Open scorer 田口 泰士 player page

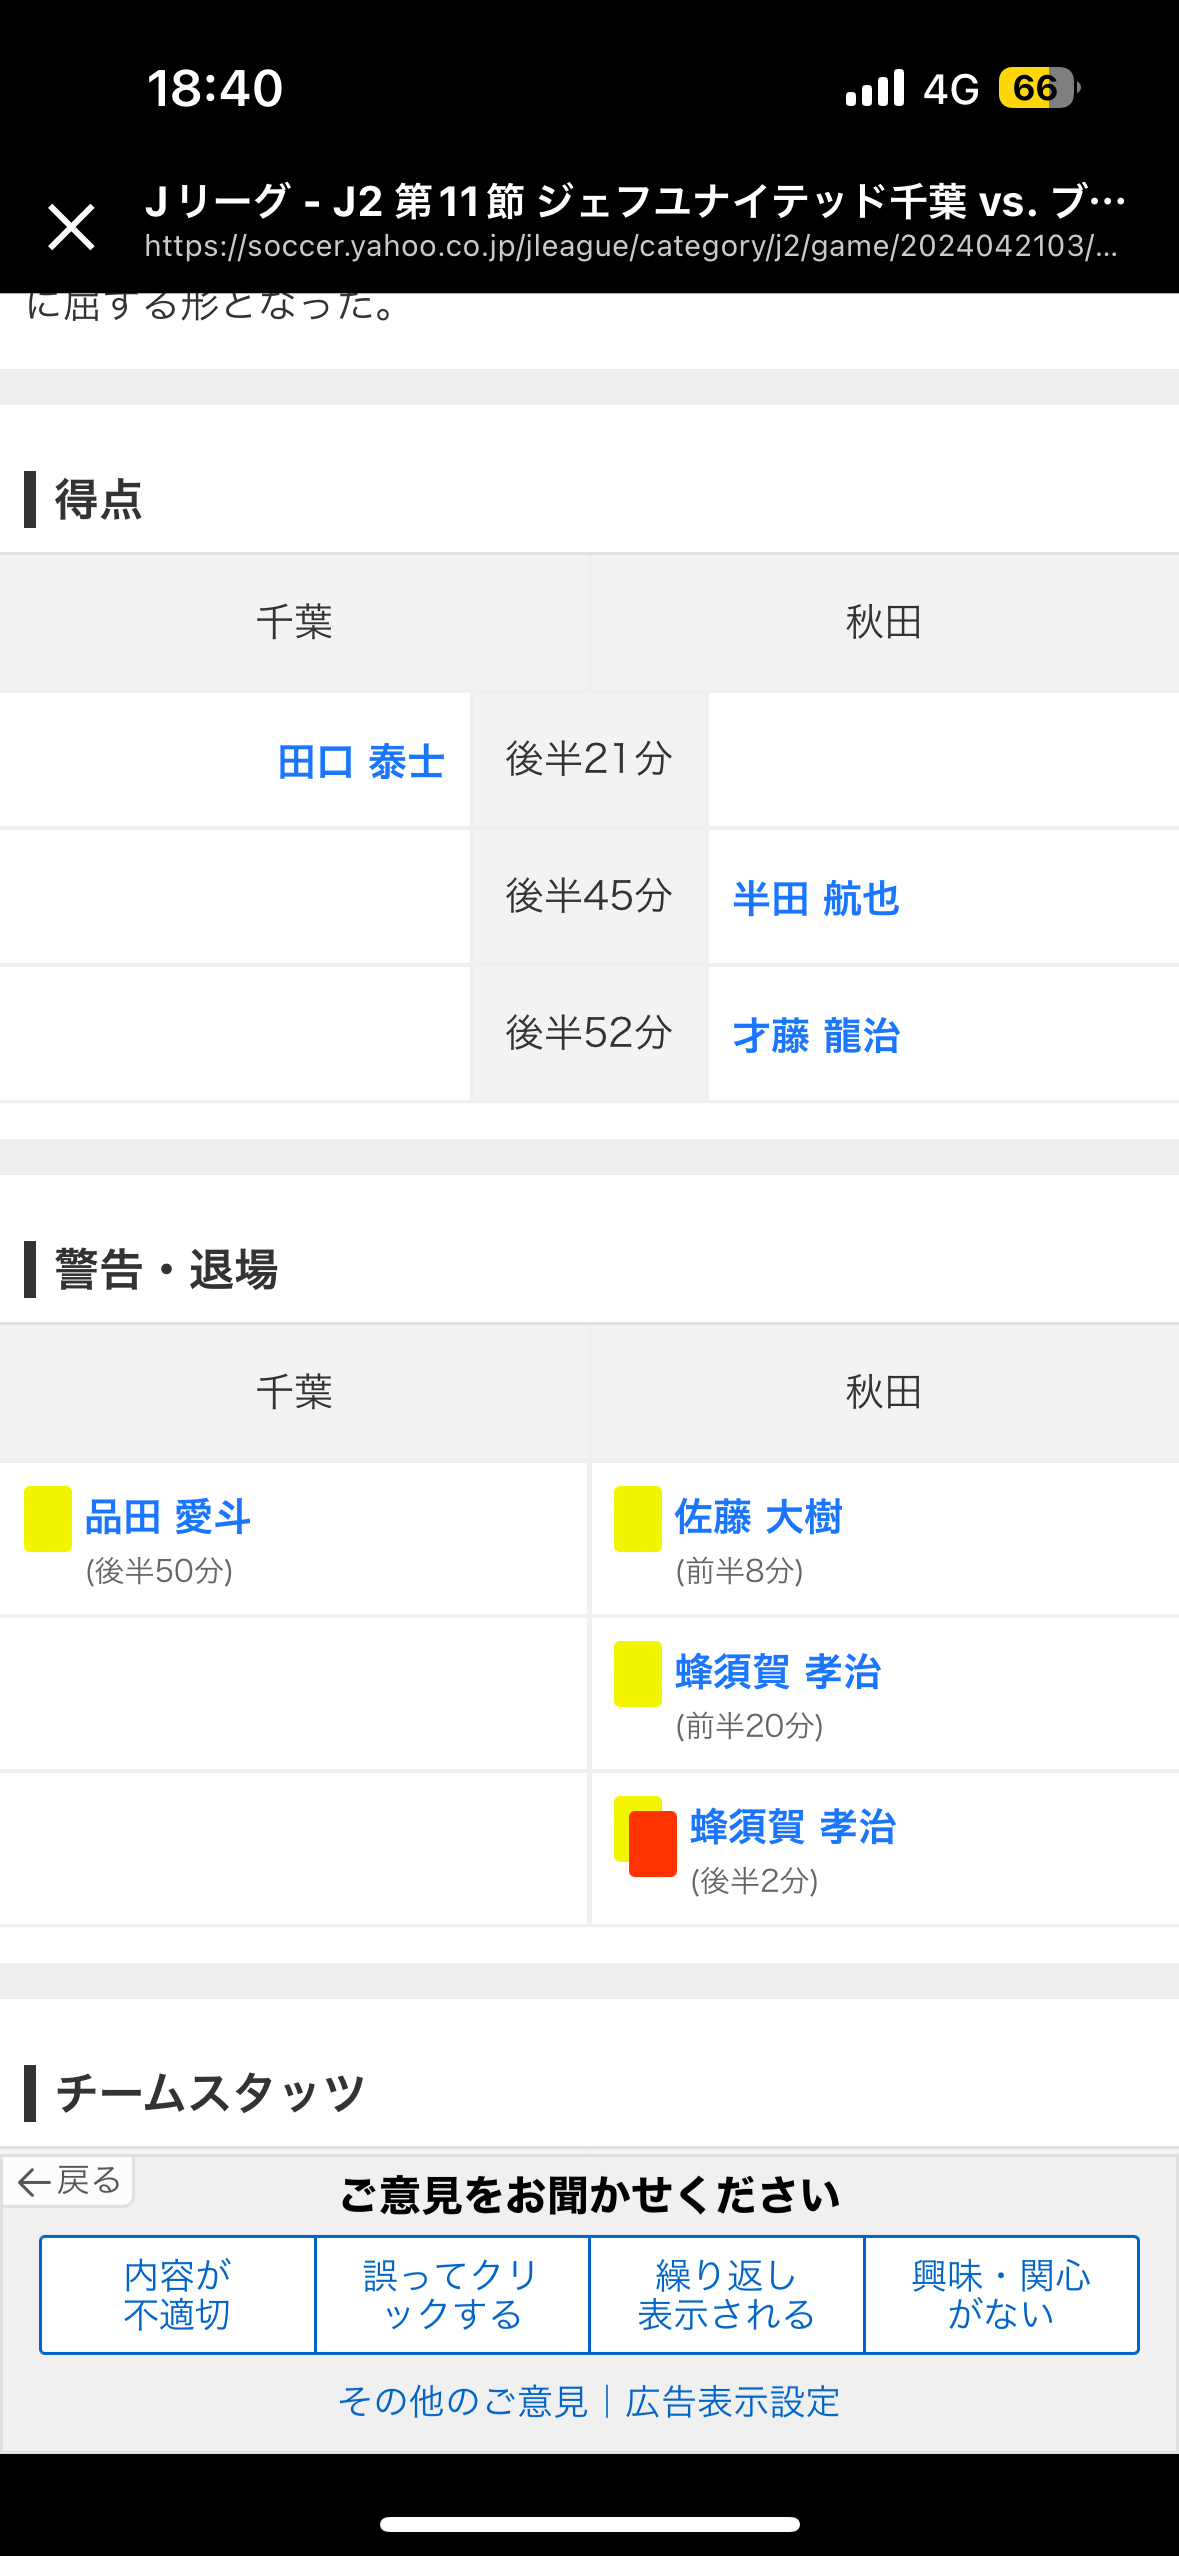coord(360,762)
